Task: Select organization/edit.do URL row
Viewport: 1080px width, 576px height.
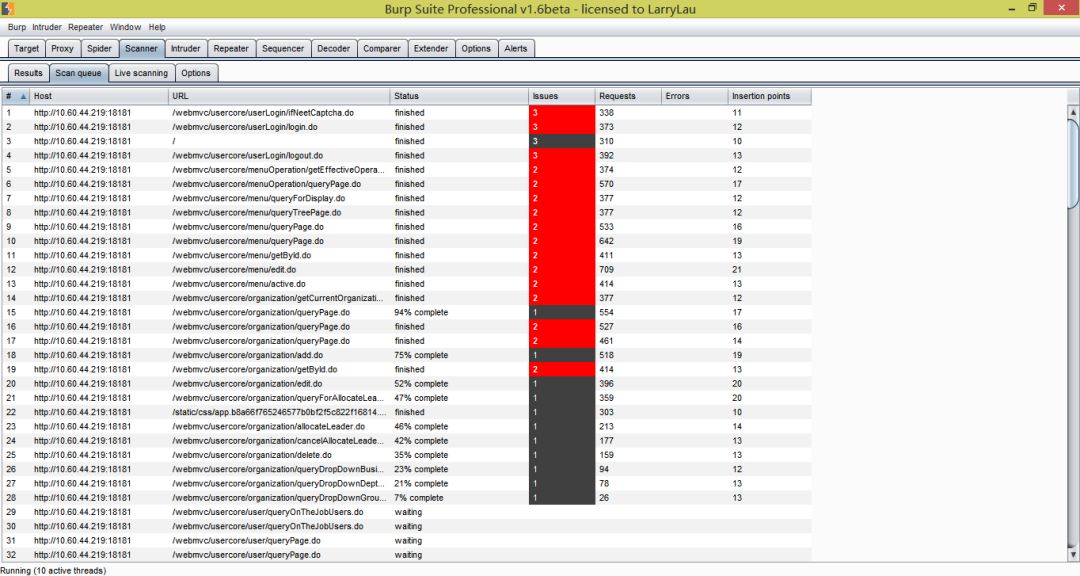Action: pos(247,384)
